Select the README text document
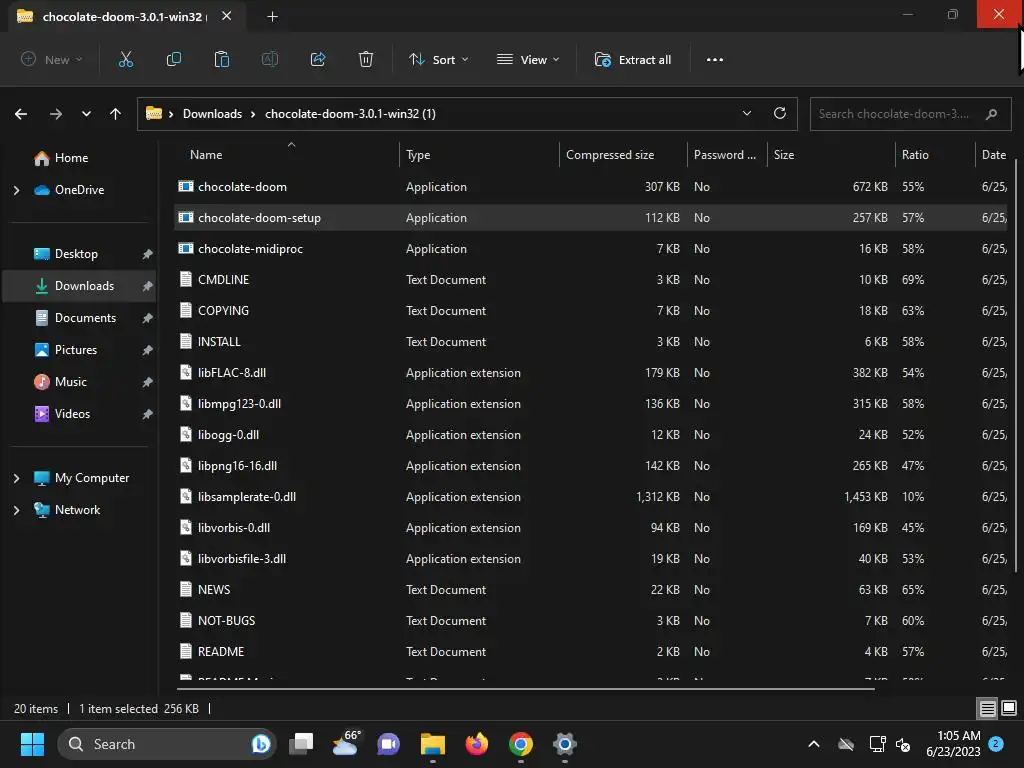Screen dimensions: 1024x768 pos(590,652)
